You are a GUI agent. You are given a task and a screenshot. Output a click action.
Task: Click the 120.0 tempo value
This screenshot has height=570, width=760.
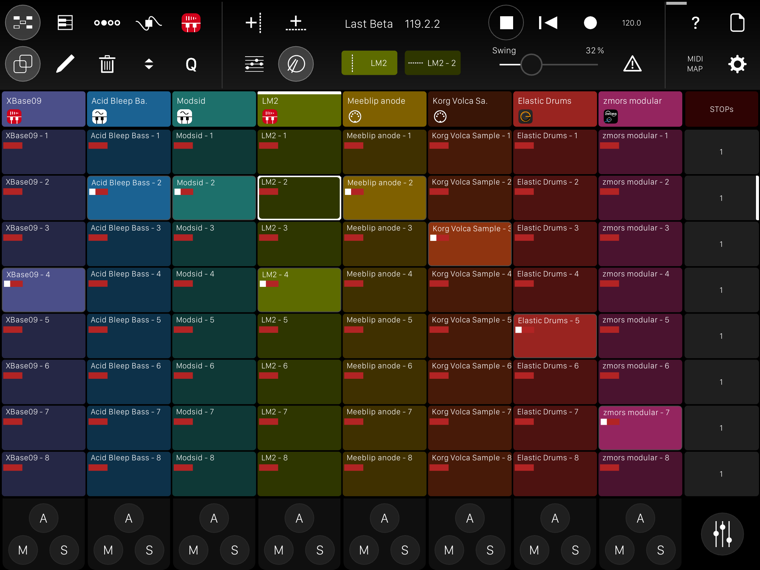(632, 23)
